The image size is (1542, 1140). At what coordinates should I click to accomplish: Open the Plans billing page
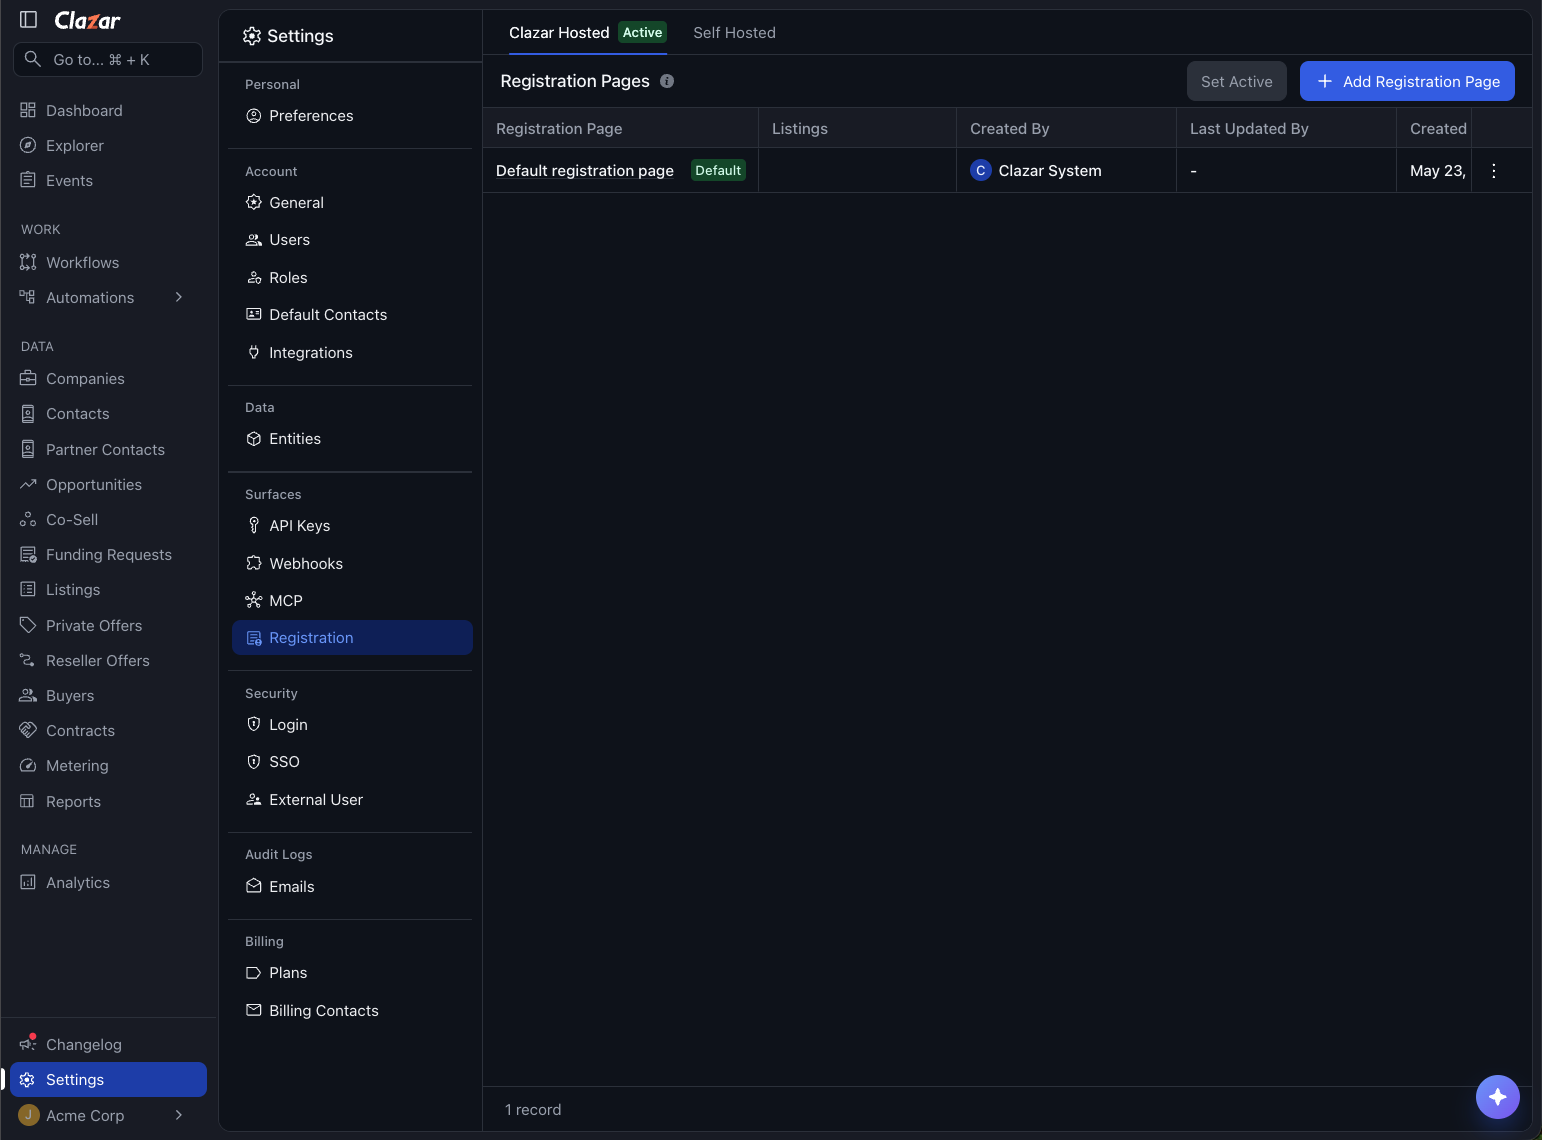(x=352, y=973)
